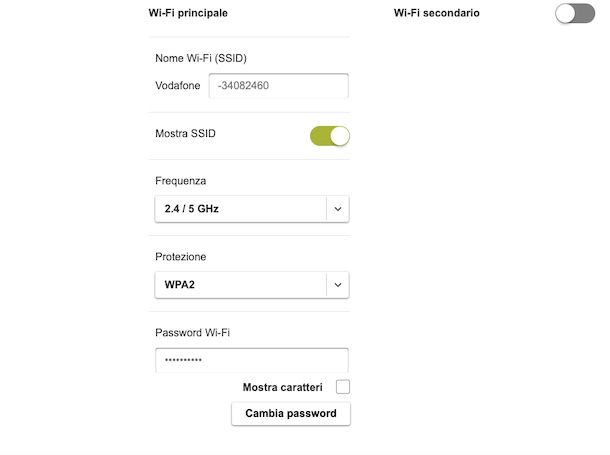Click the Frequenza label
Image resolution: width=610 pixels, height=455 pixels.
click(181, 181)
